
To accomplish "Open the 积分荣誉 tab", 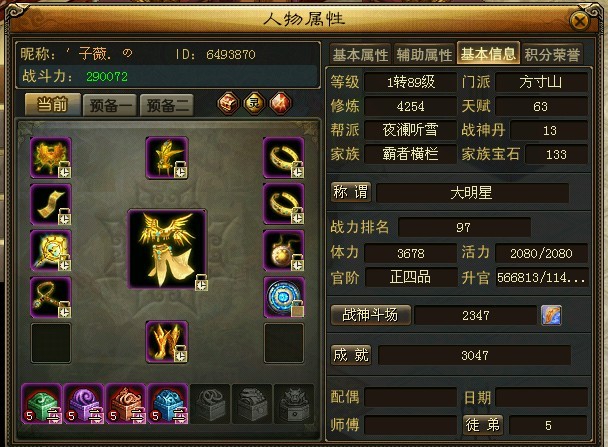I will point(552,55).
